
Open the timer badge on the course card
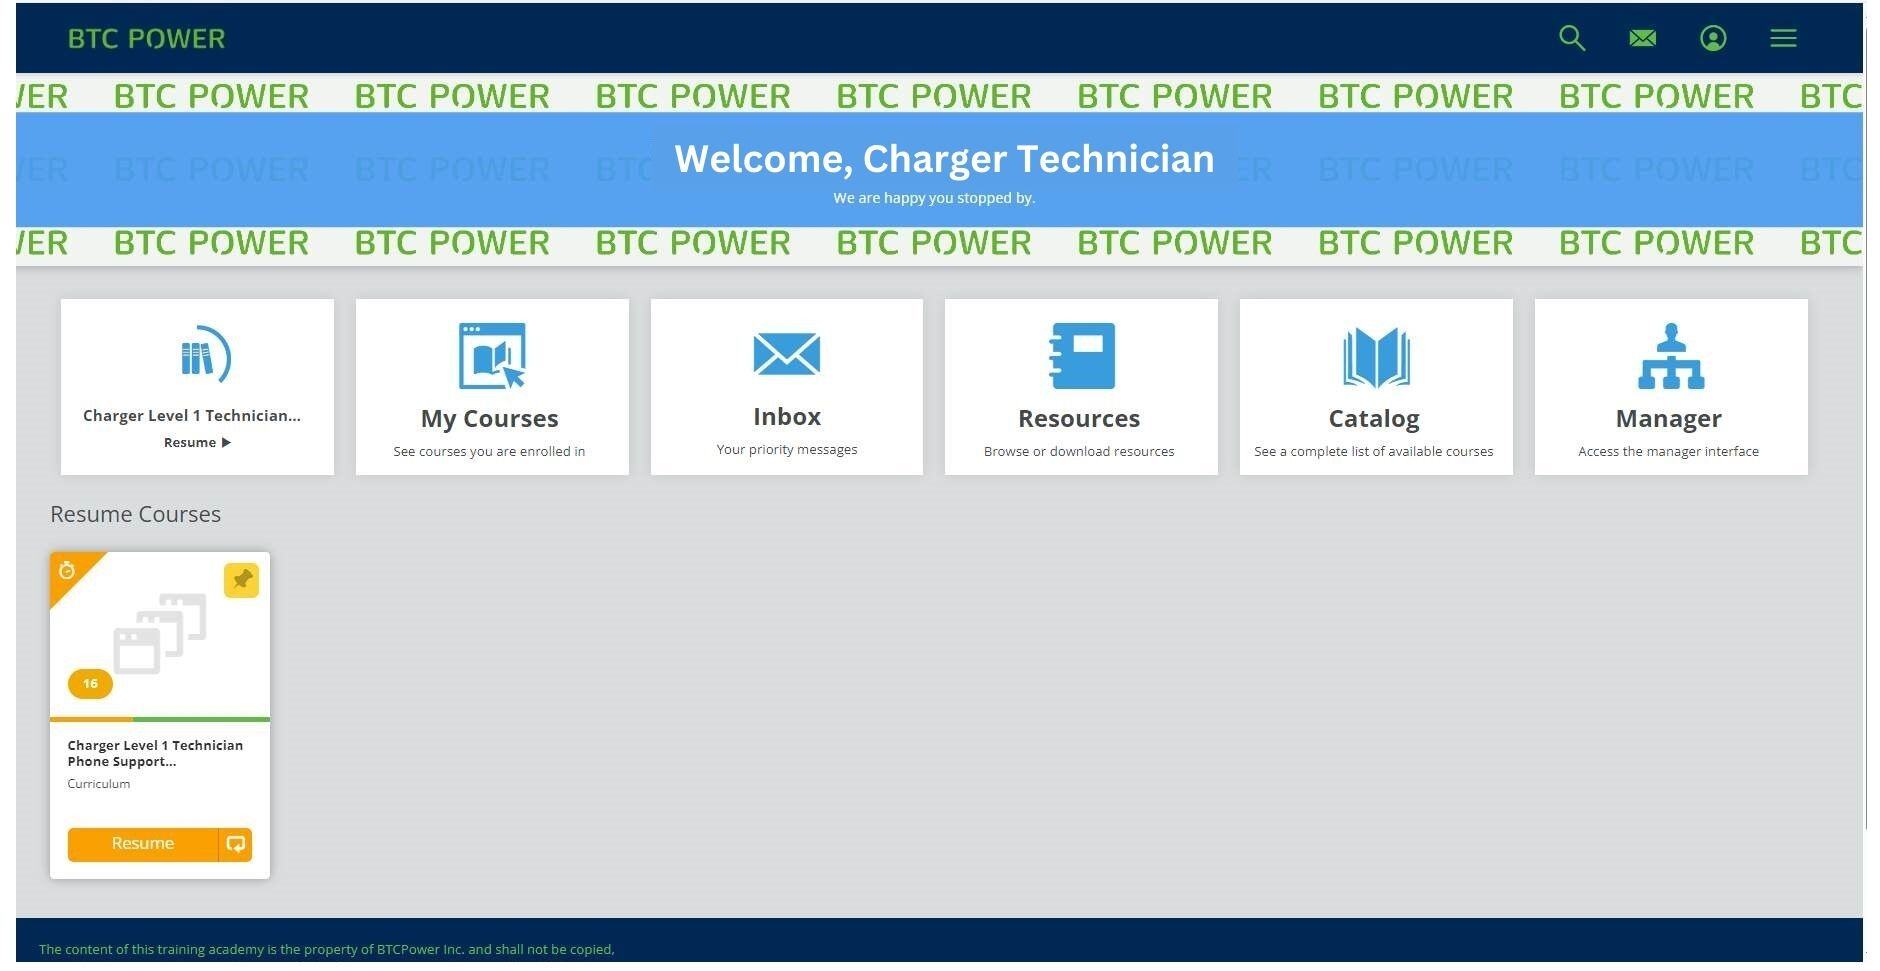click(x=68, y=572)
